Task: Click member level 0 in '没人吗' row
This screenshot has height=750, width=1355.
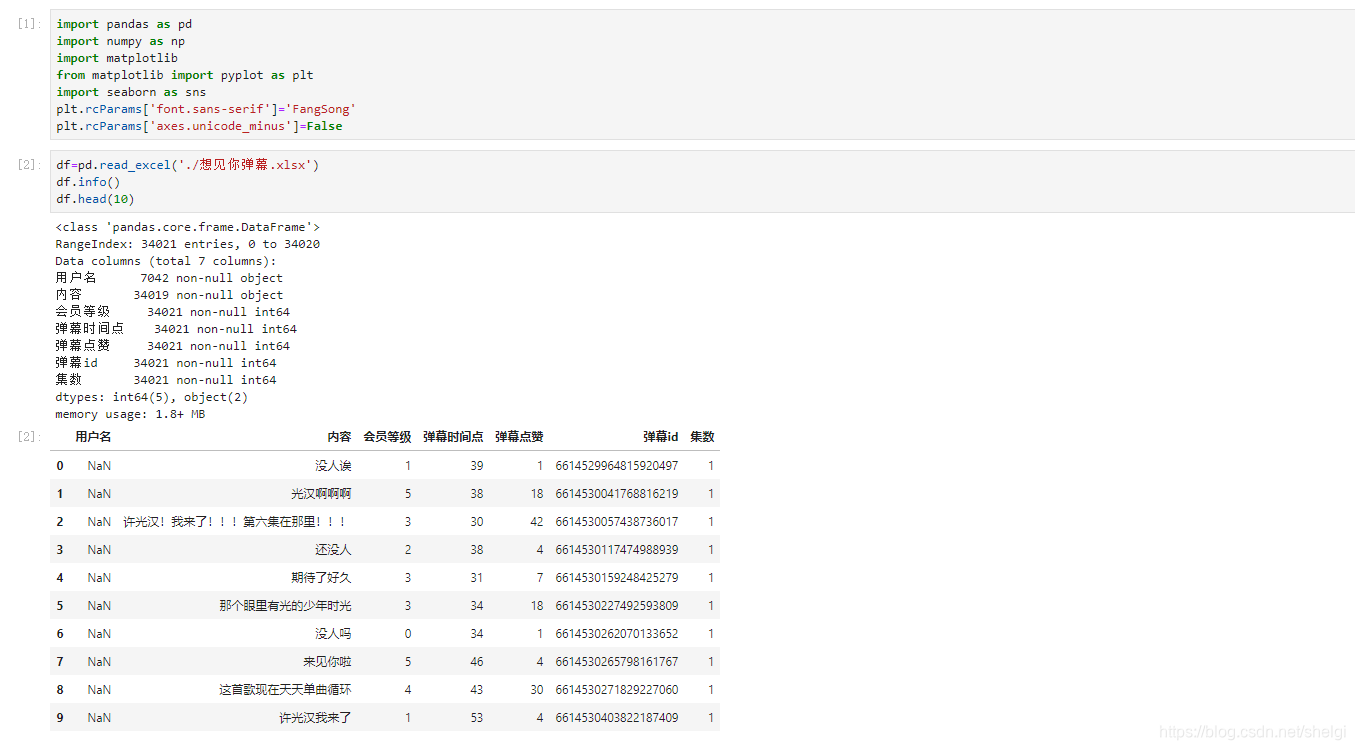Action: 408,634
